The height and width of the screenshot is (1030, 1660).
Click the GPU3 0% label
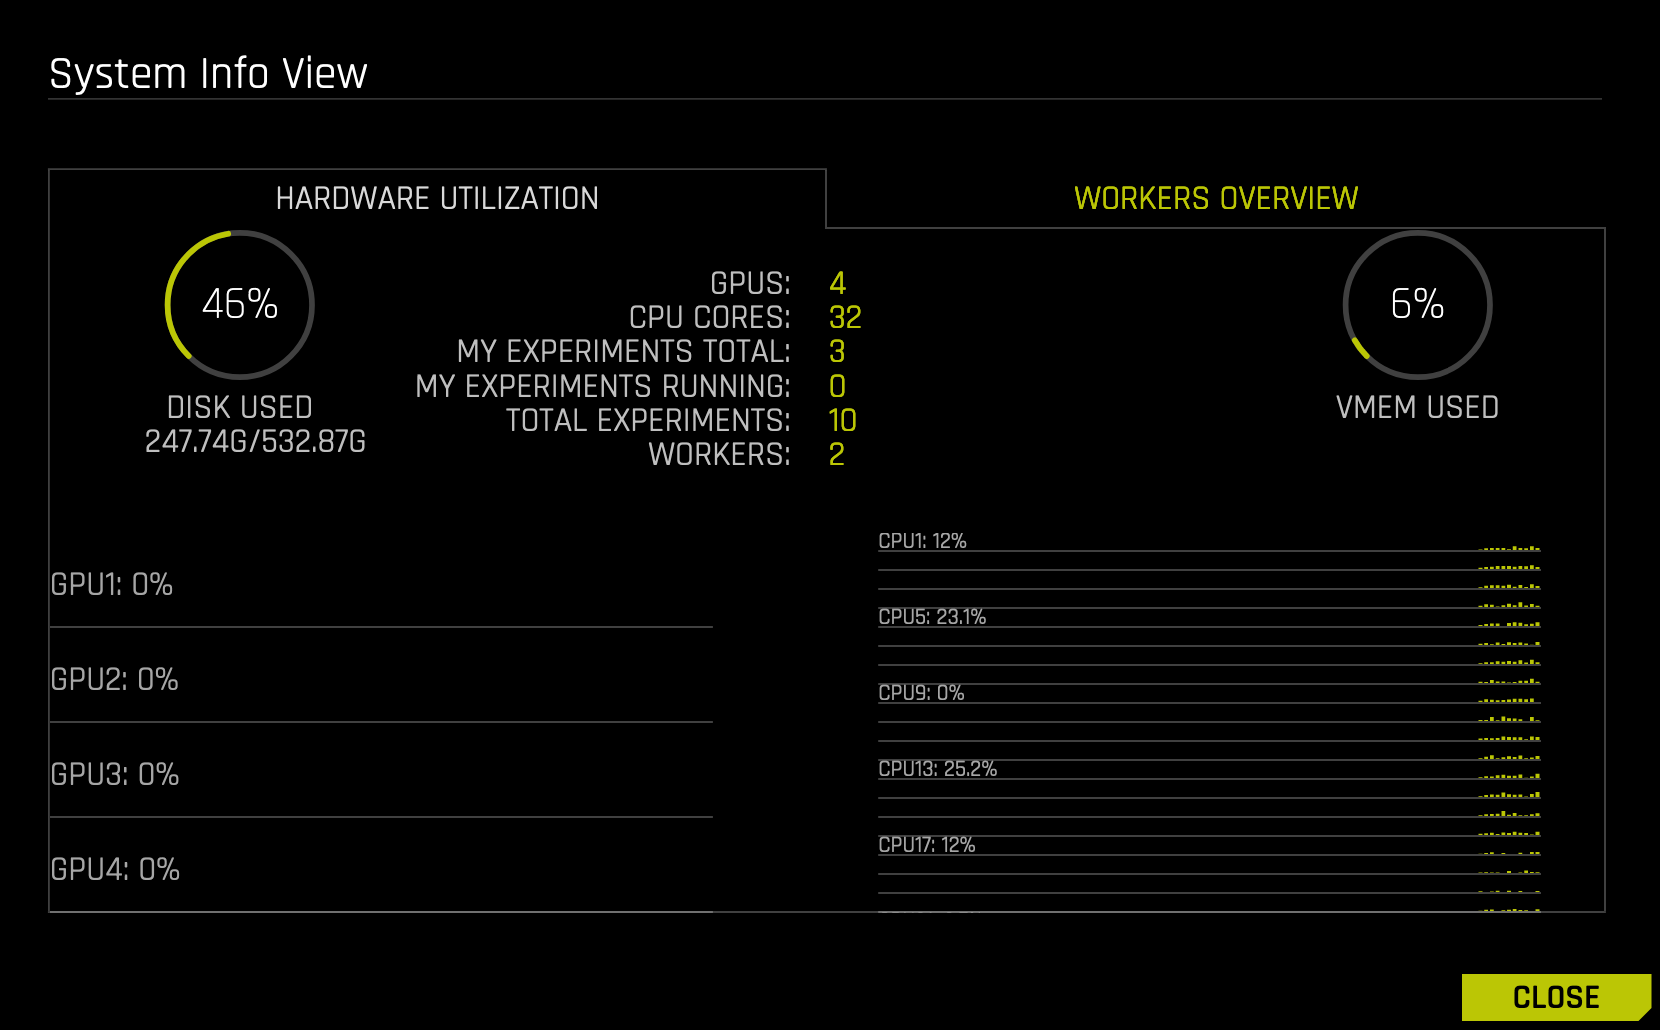[113, 775]
